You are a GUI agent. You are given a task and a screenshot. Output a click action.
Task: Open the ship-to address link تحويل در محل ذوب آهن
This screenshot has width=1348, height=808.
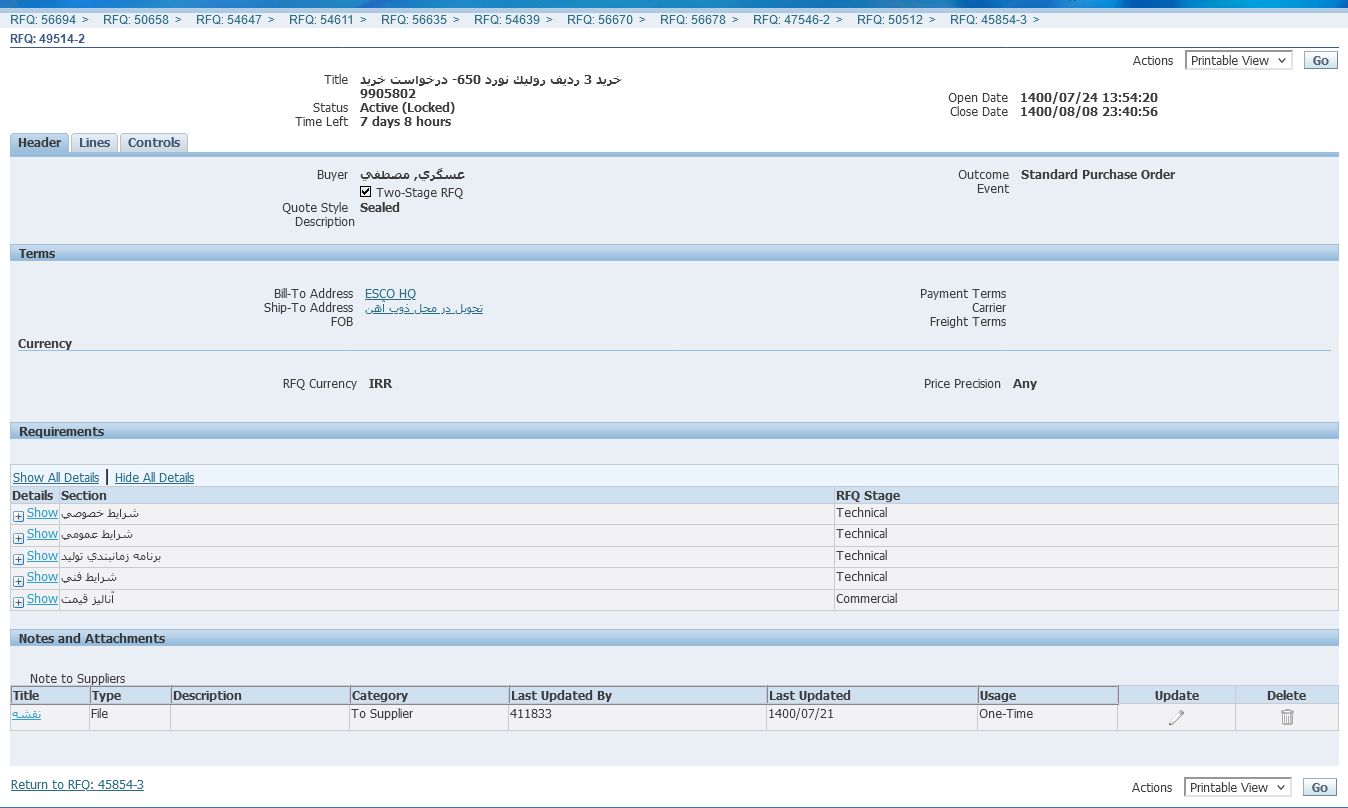point(424,308)
